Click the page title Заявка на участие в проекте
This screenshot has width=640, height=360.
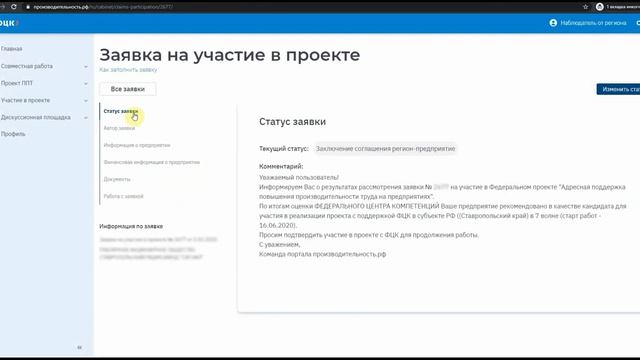[x=230, y=55]
